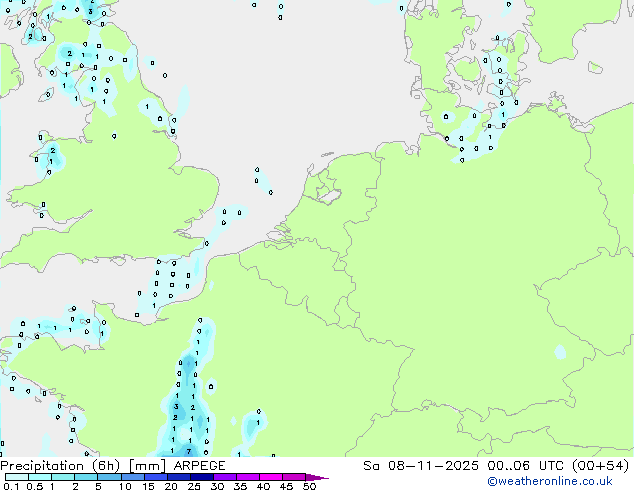This screenshot has width=634, height=490.
Task: Click the 5–10 mm legend color swatch
Action: [x=109, y=477]
